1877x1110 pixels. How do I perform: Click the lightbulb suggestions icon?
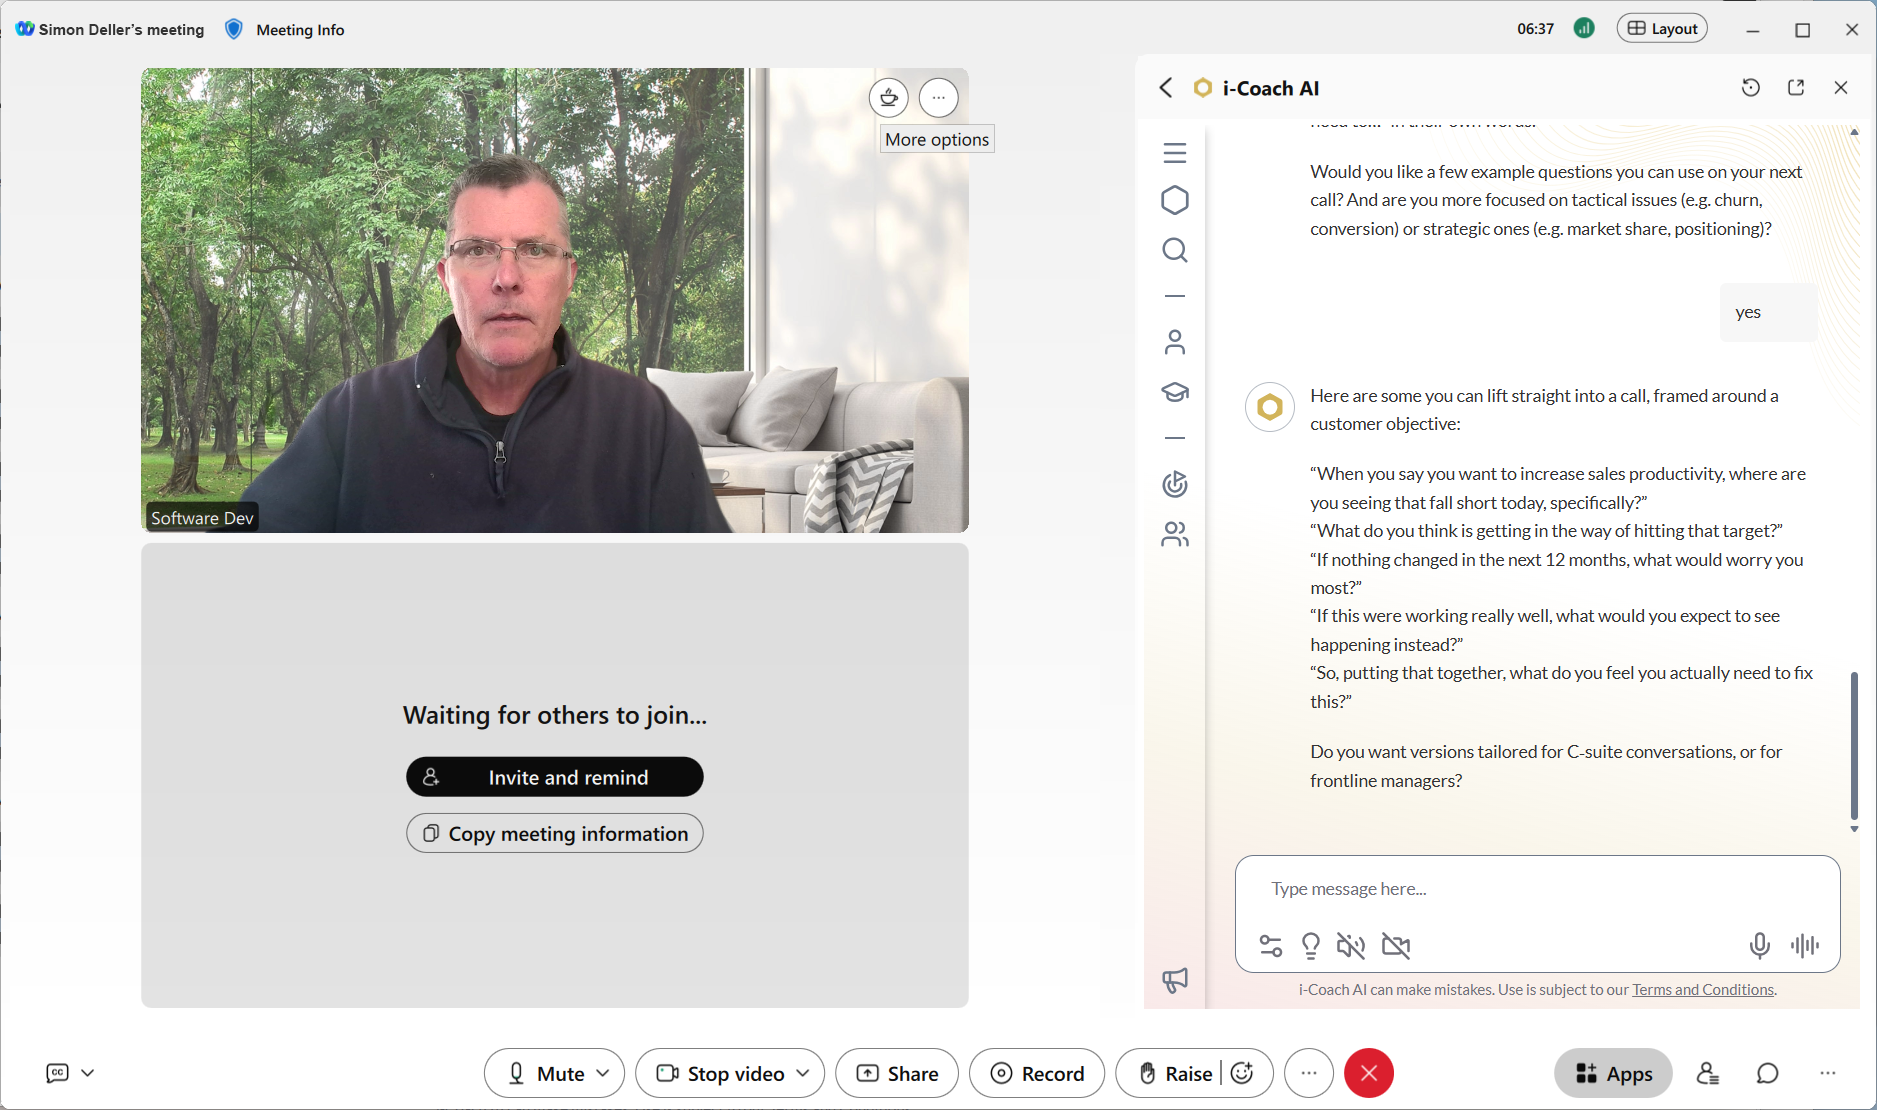pyautogui.click(x=1310, y=946)
